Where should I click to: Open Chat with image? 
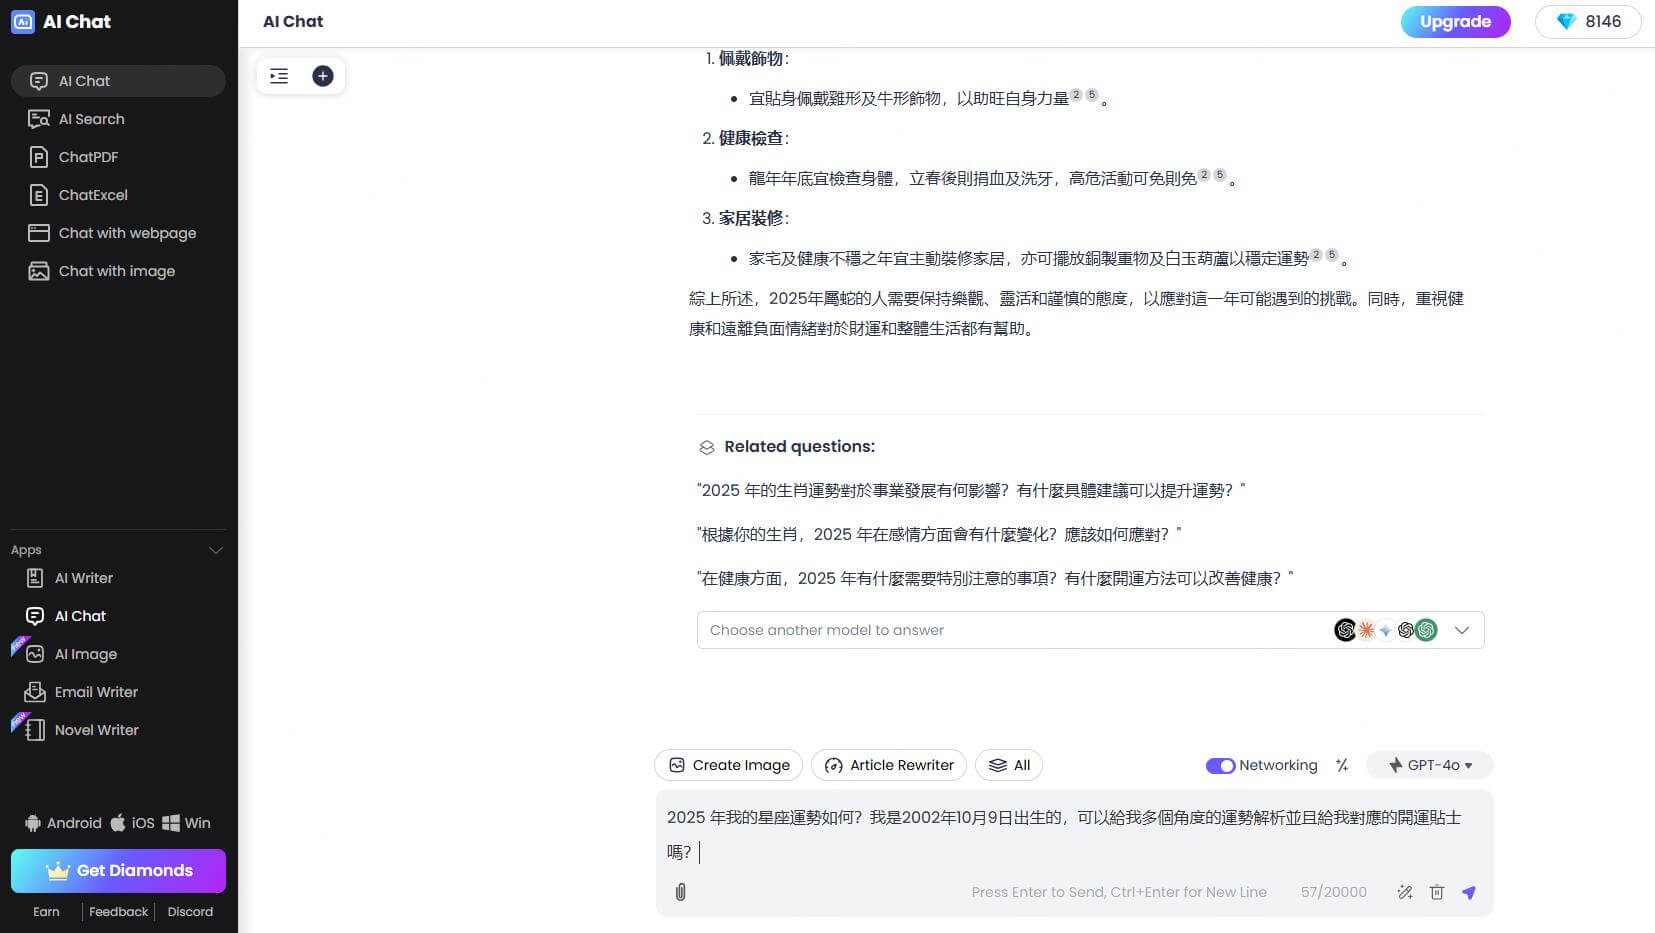click(118, 271)
